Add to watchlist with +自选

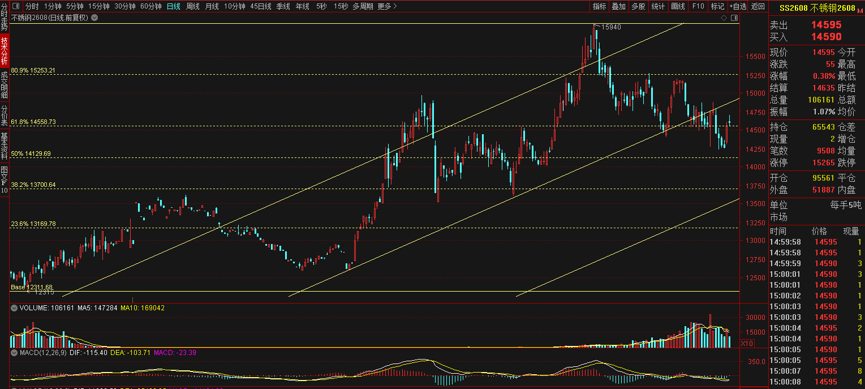coord(738,7)
